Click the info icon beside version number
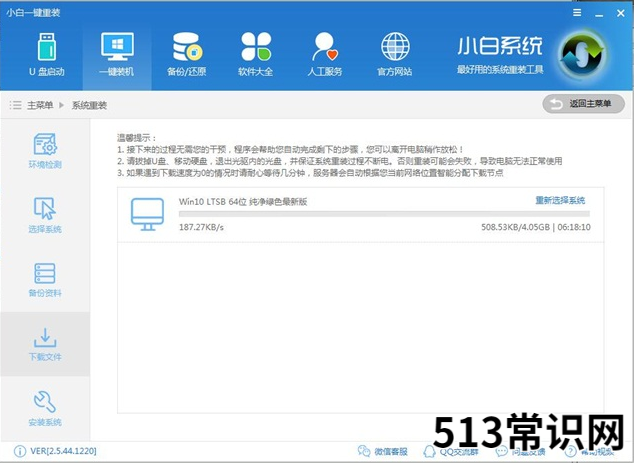 click(19, 451)
